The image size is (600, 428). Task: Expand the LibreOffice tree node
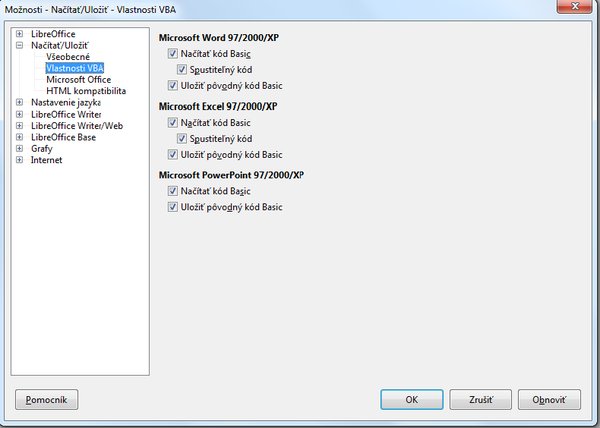[20, 34]
